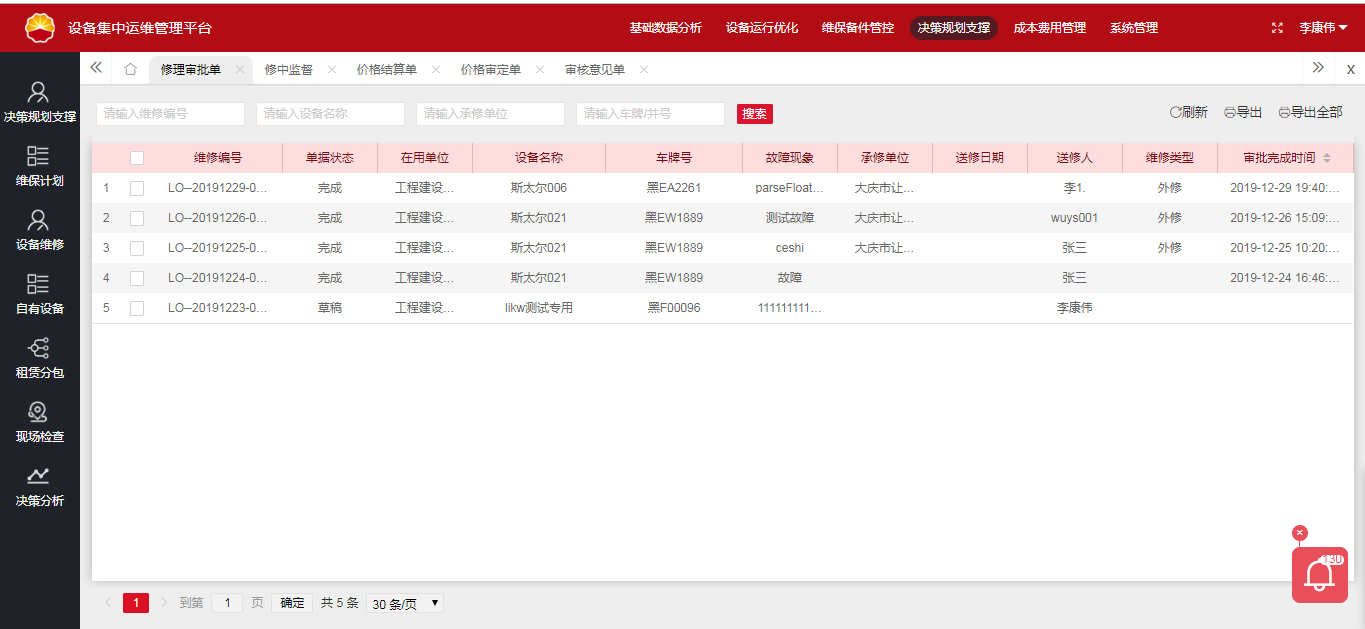The height and width of the screenshot is (629, 1365).
Task: Click the home icon tab
Action: [x=130, y=69]
